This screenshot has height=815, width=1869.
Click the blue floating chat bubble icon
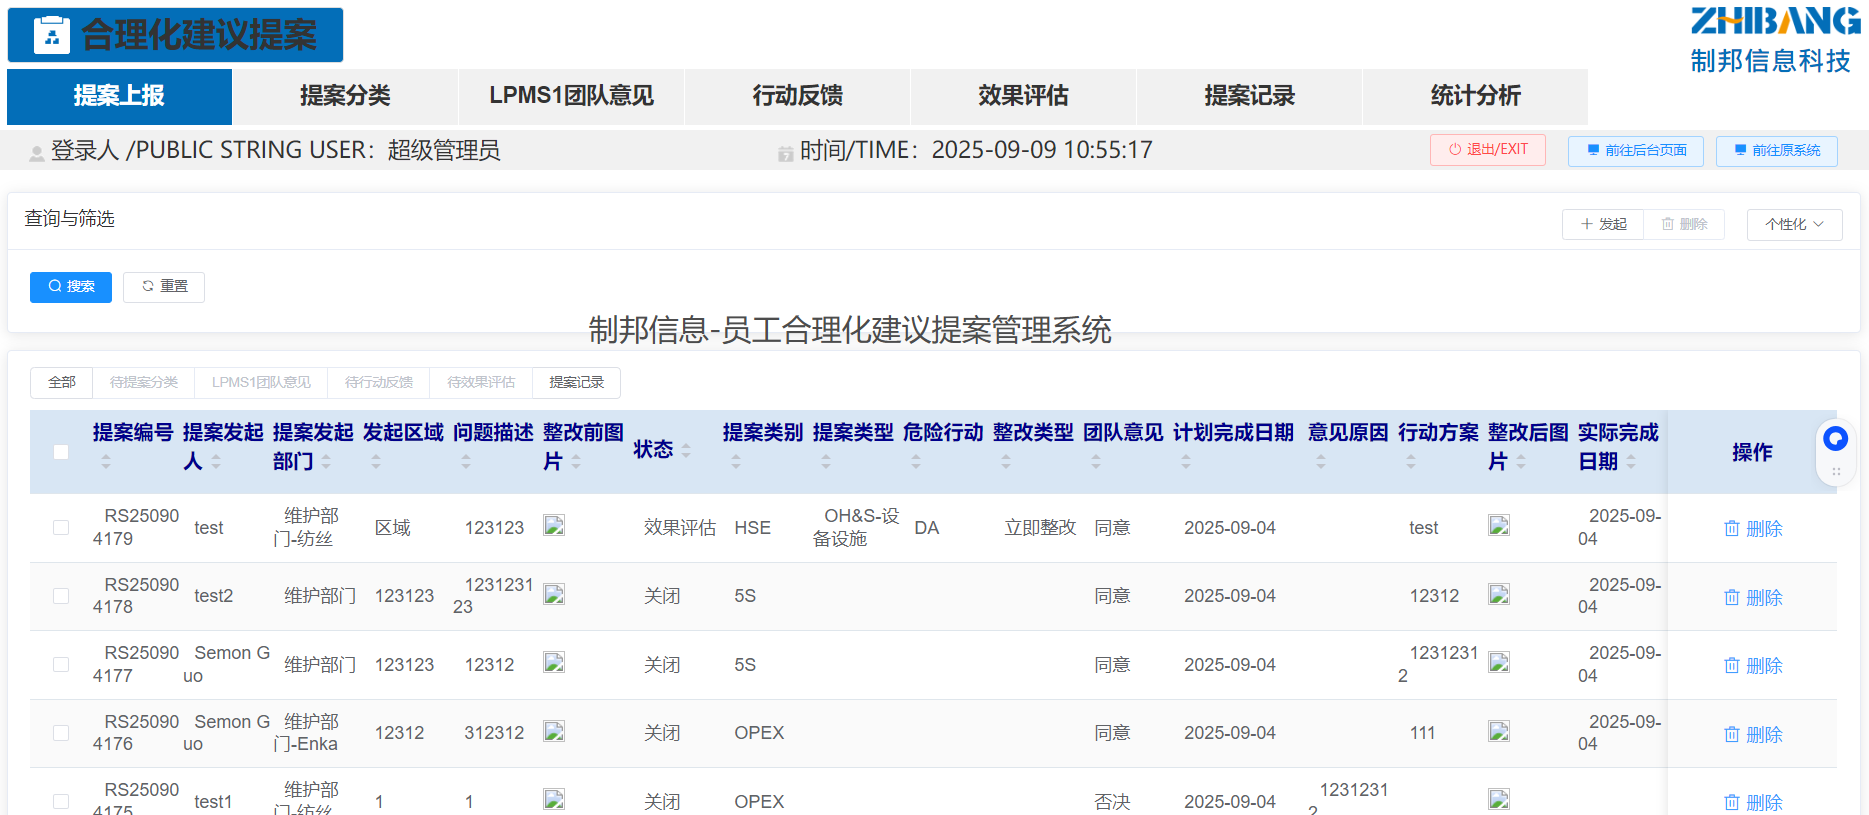[1835, 439]
